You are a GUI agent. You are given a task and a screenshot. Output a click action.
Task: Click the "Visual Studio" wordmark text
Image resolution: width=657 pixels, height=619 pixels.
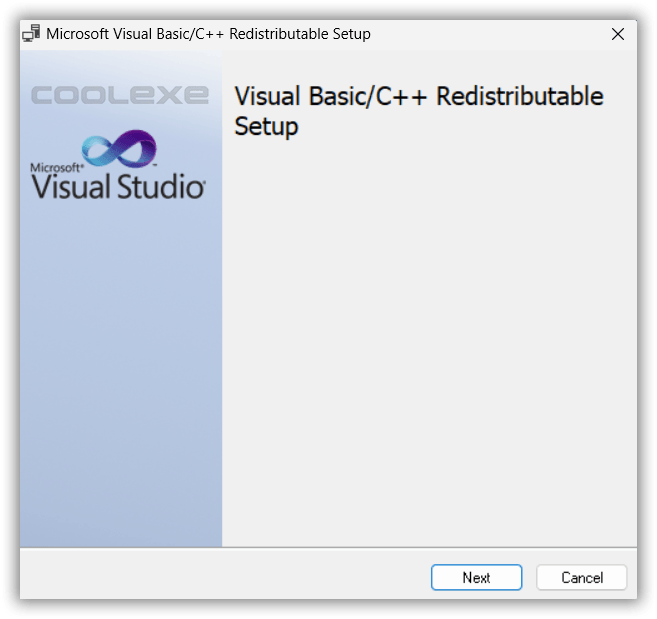click(x=118, y=186)
